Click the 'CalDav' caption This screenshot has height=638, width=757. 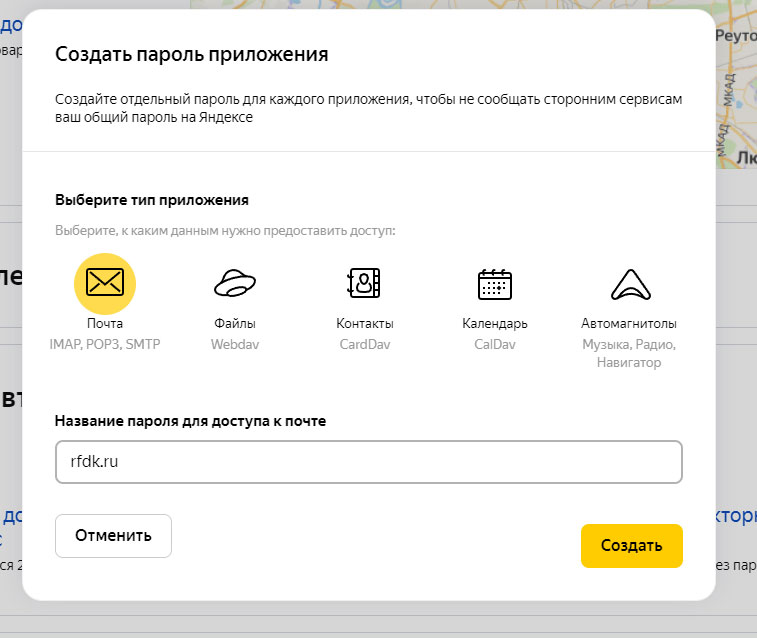(495, 344)
